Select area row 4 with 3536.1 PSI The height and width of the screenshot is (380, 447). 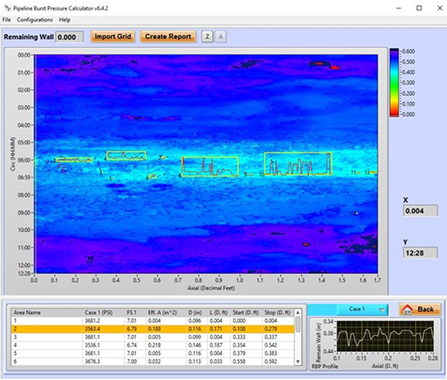click(x=153, y=345)
